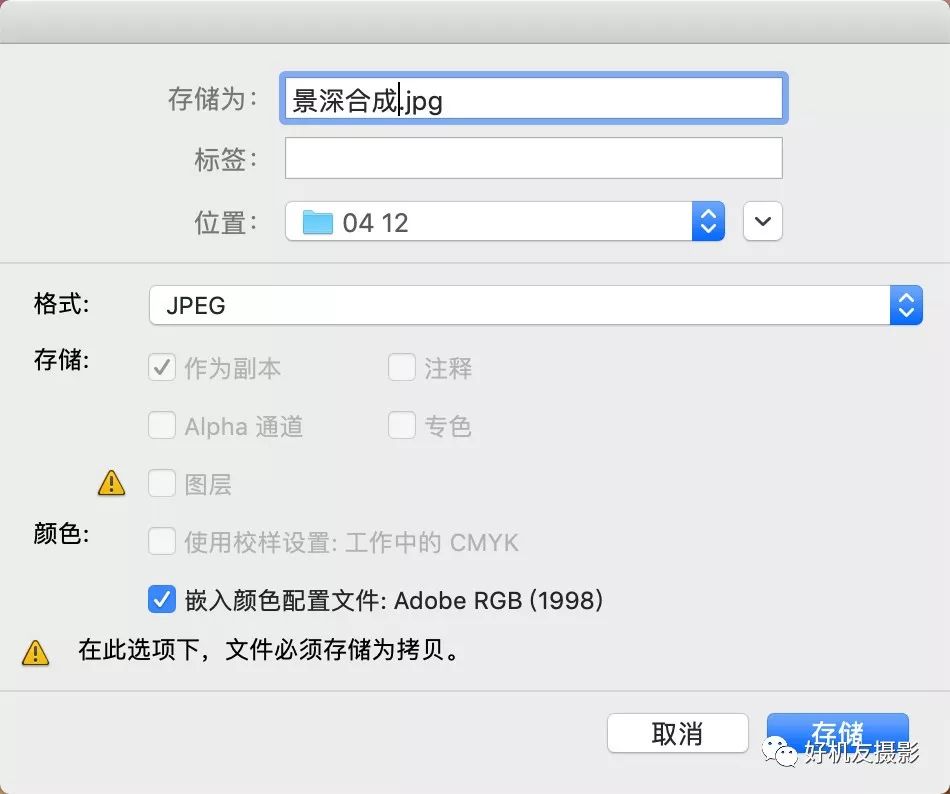Viewport: 950px width, 794px height.
Task: Enable the 注释 checkbox
Action: (x=402, y=368)
